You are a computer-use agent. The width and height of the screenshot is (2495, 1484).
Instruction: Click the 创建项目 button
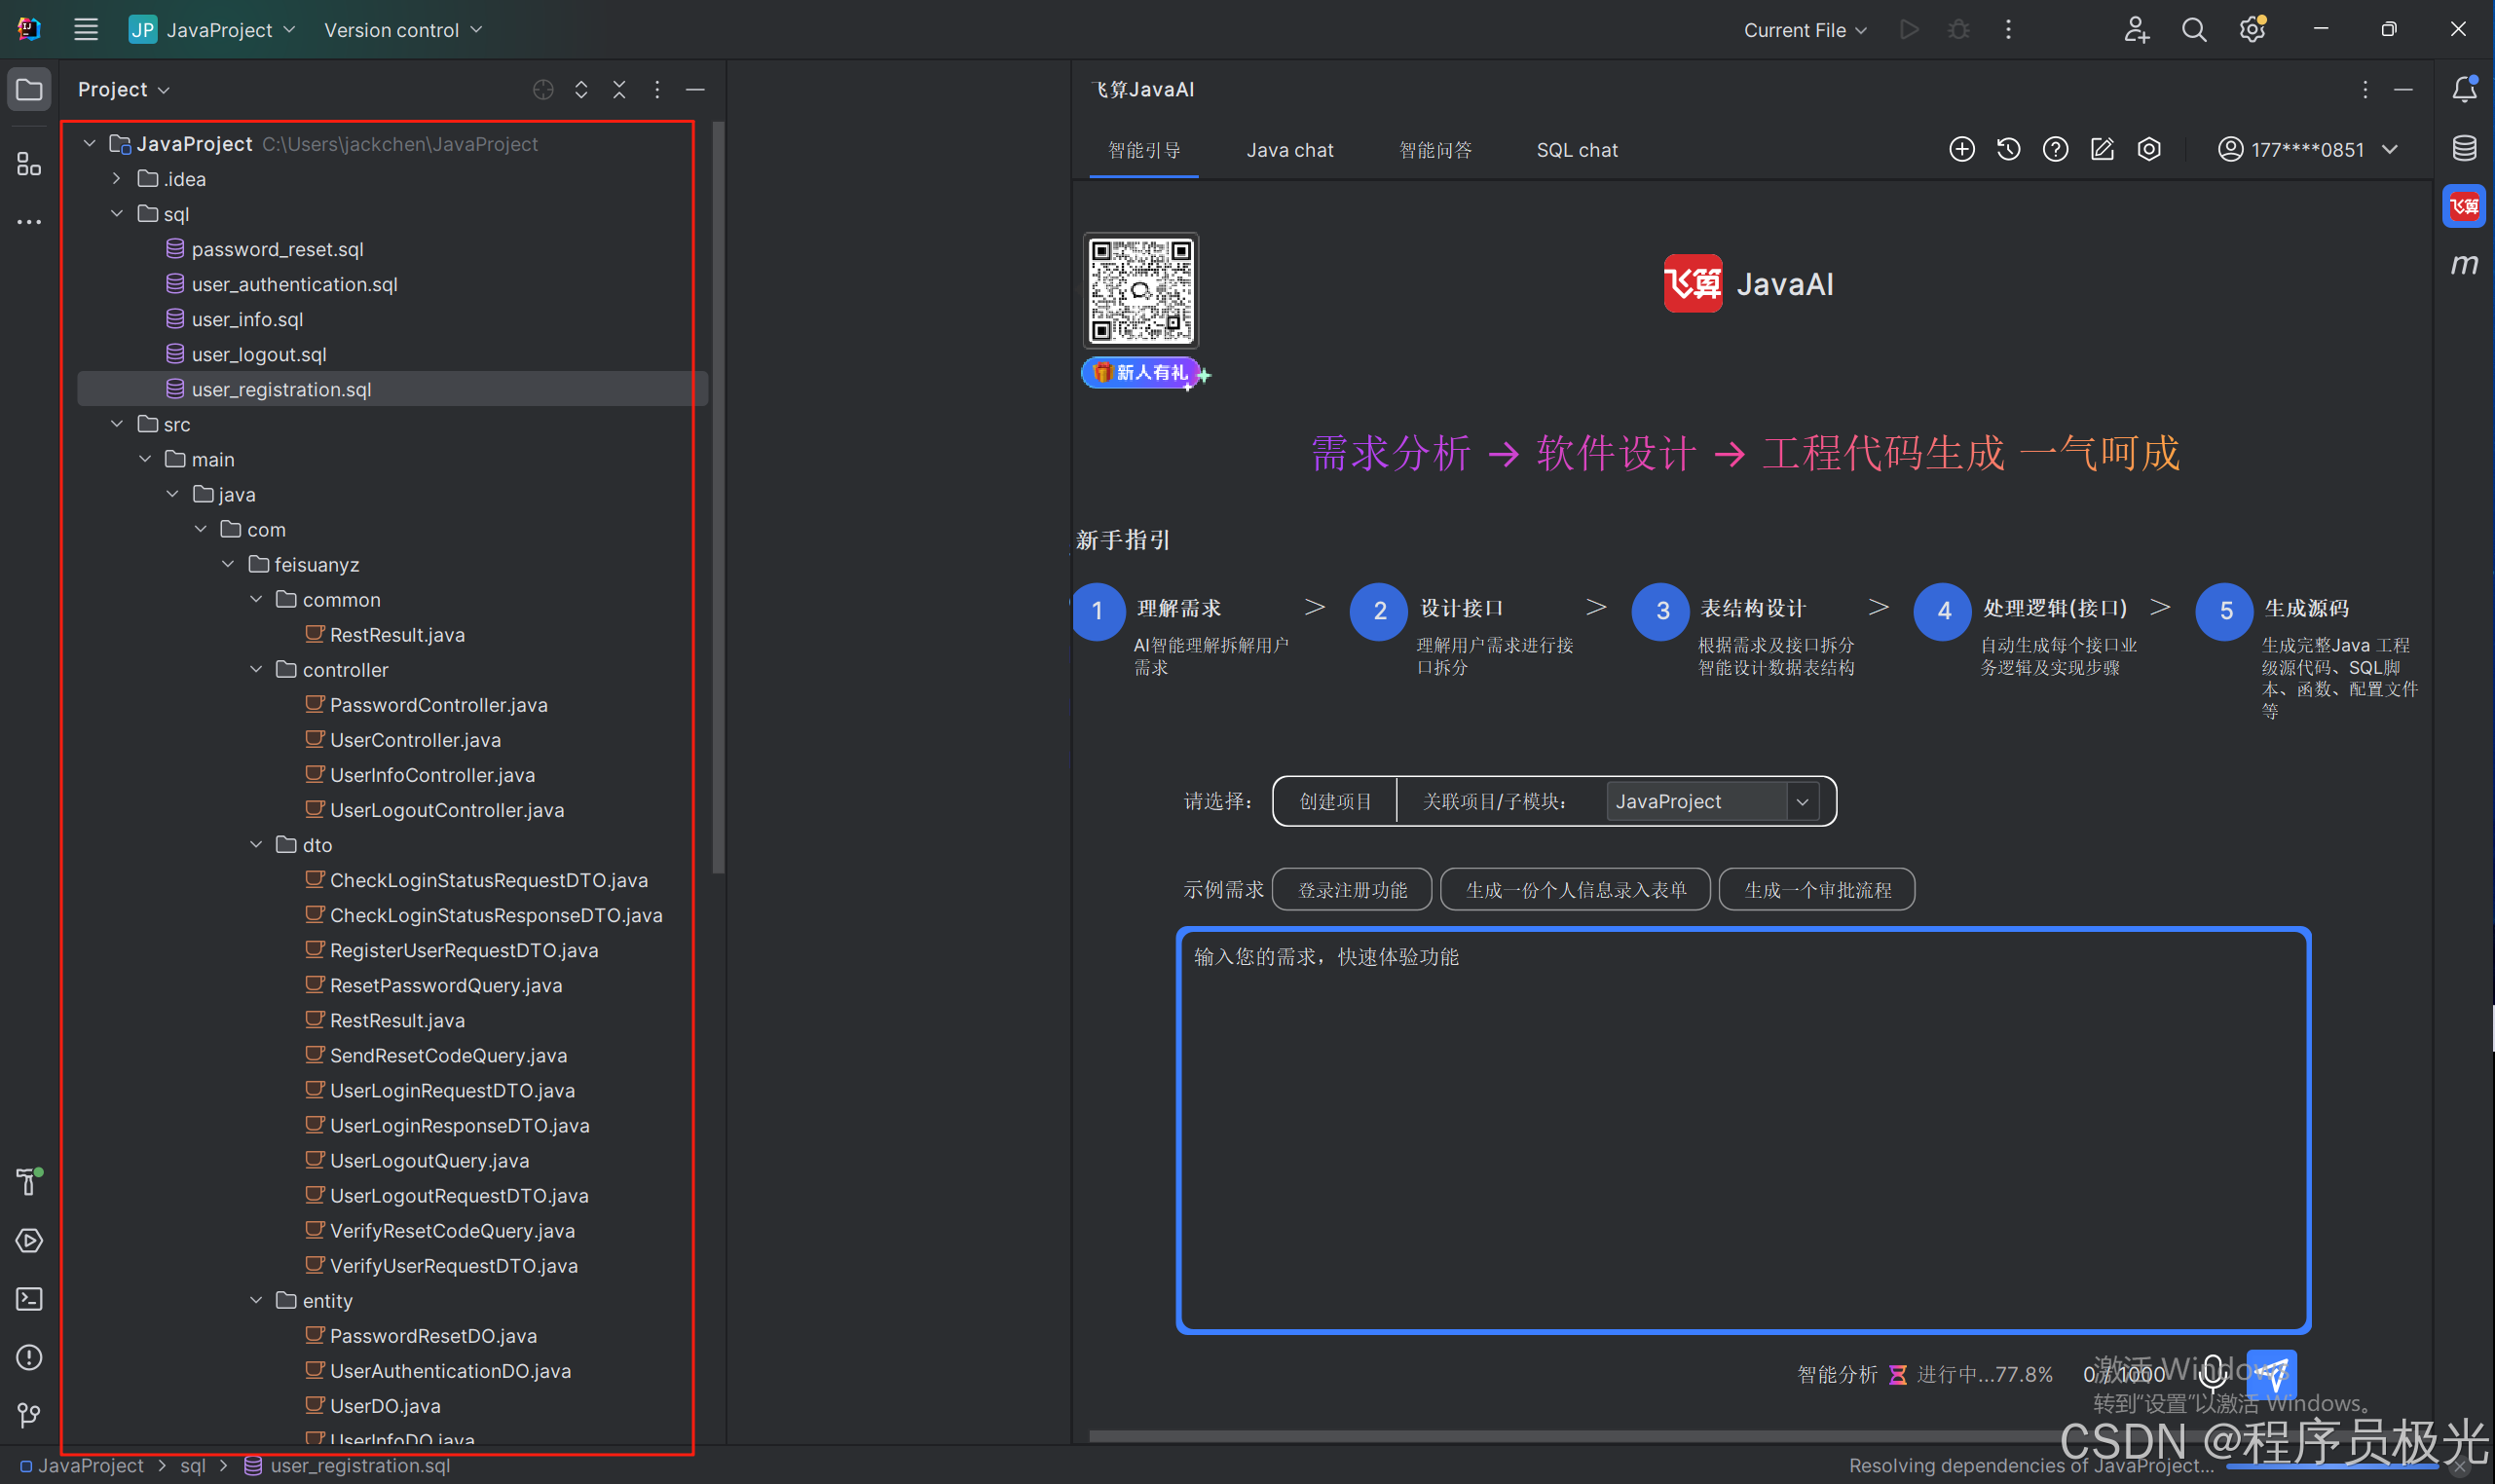tap(1334, 801)
